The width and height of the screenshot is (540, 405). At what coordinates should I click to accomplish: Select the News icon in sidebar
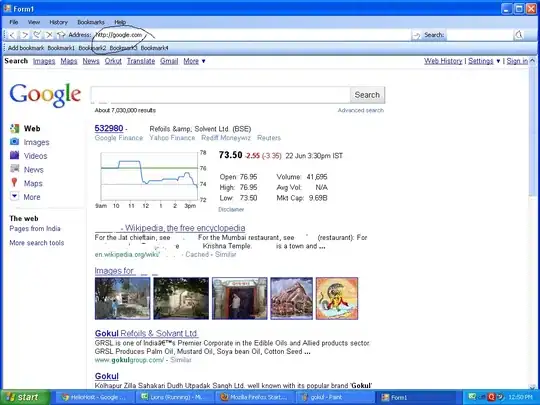pos(14,169)
